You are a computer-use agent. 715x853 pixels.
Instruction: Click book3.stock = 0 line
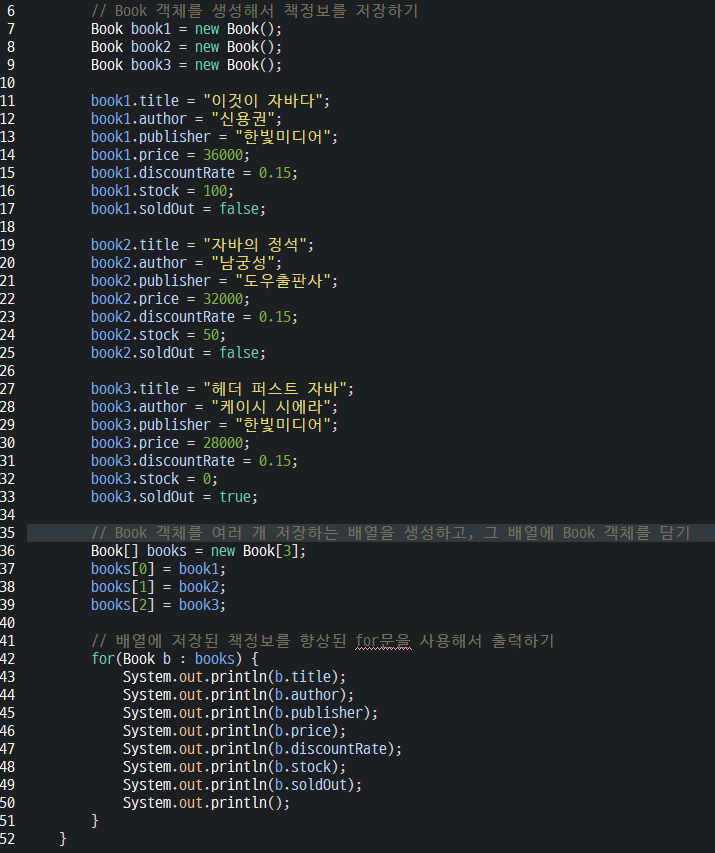155,478
